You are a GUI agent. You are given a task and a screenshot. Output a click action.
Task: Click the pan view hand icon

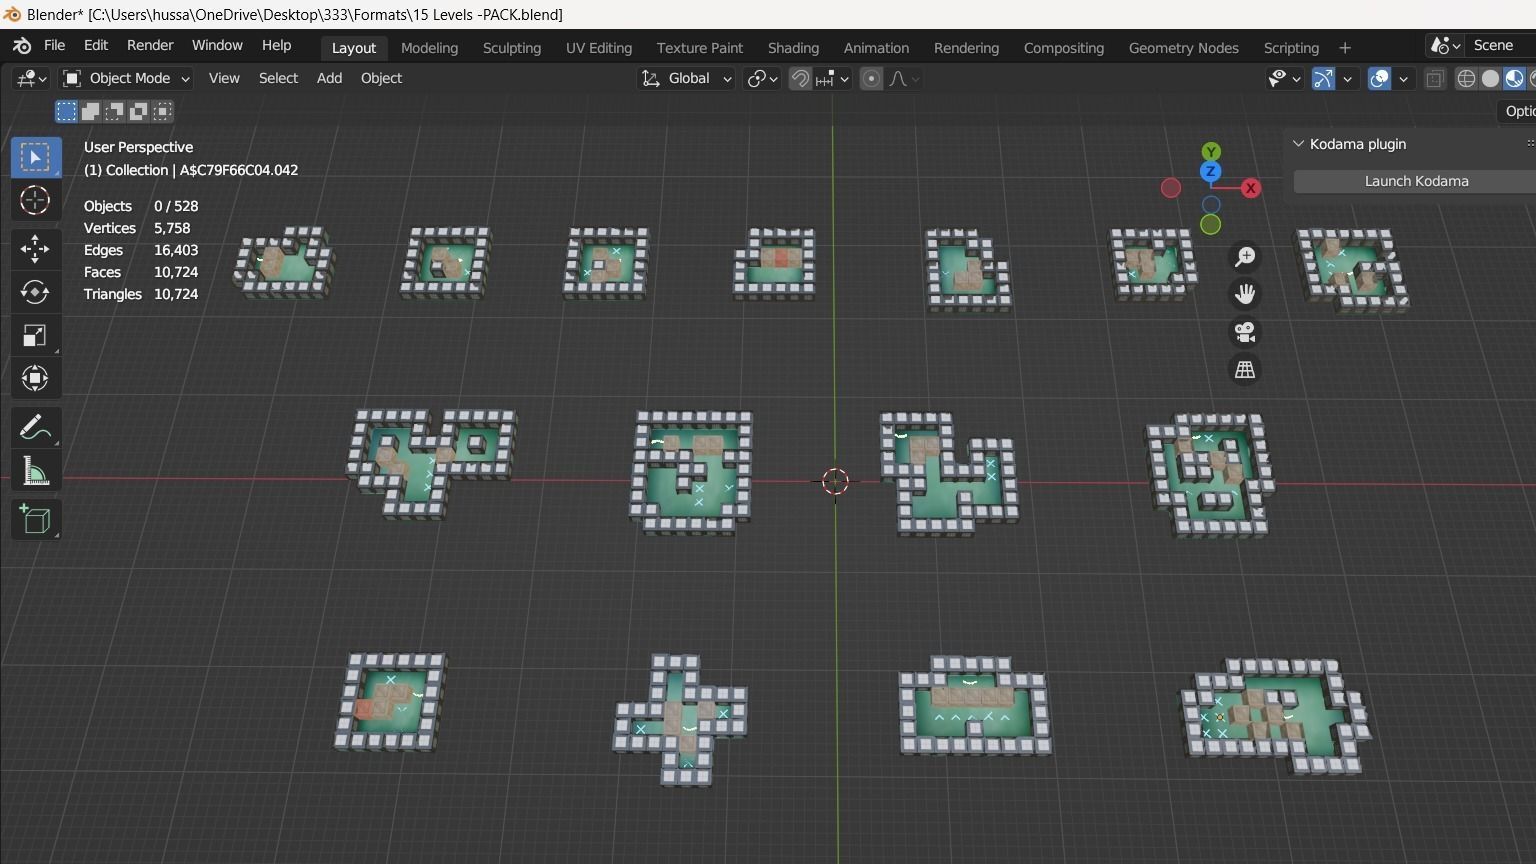point(1245,294)
